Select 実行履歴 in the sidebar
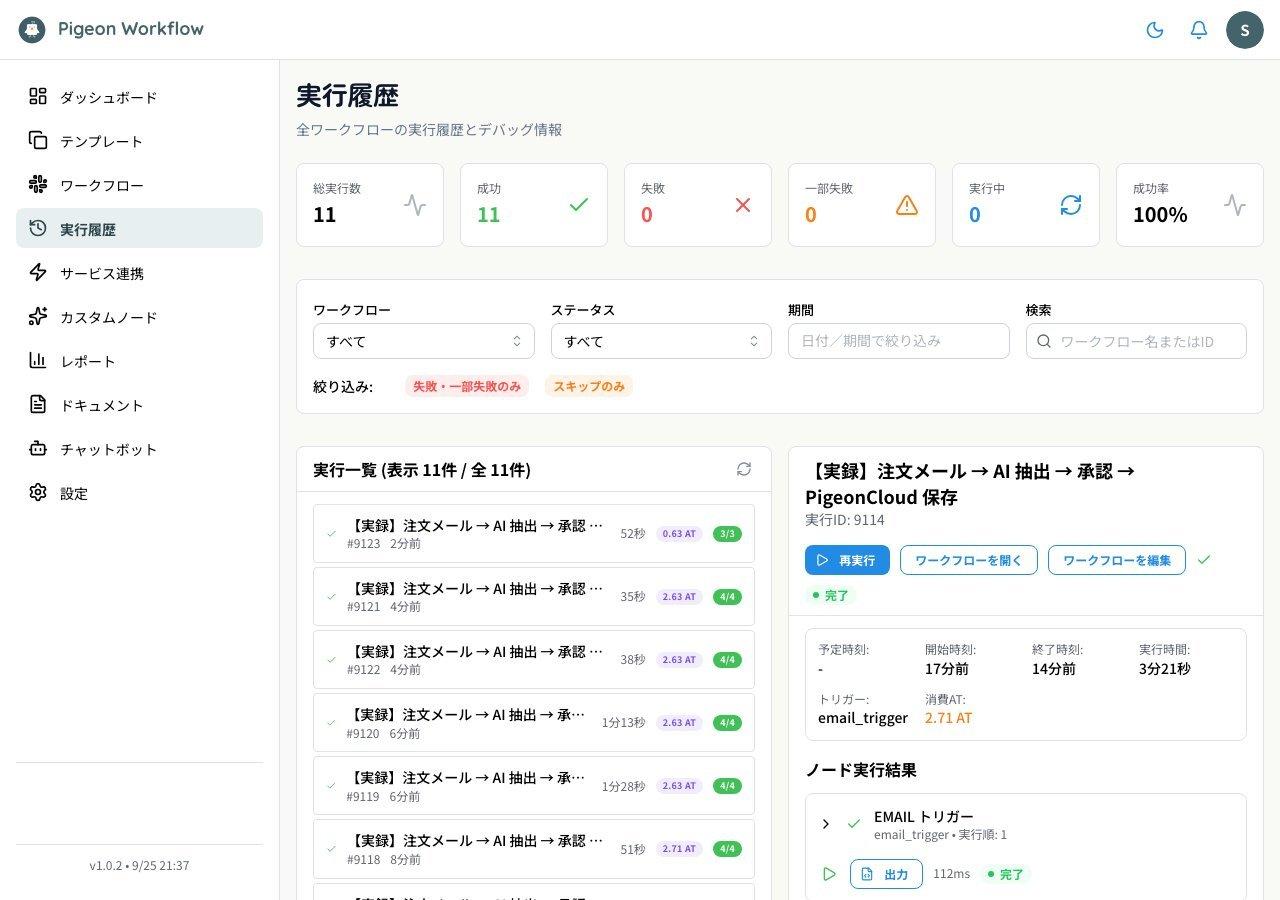This screenshot has width=1280, height=900. tap(139, 229)
